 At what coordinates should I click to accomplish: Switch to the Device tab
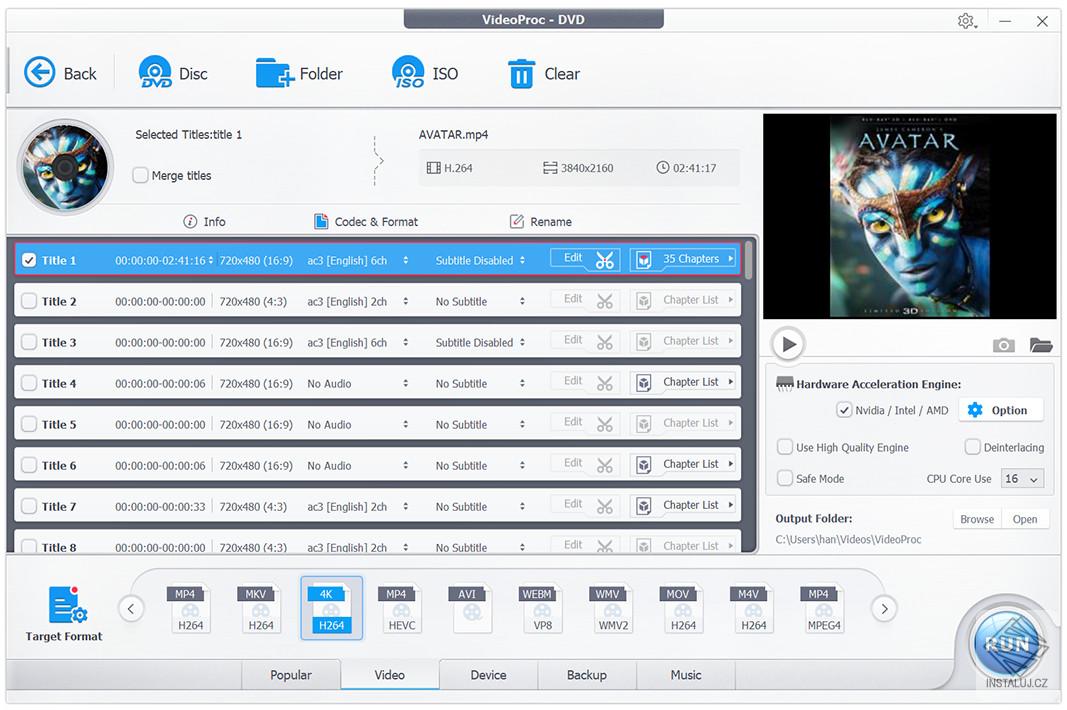(x=488, y=675)
